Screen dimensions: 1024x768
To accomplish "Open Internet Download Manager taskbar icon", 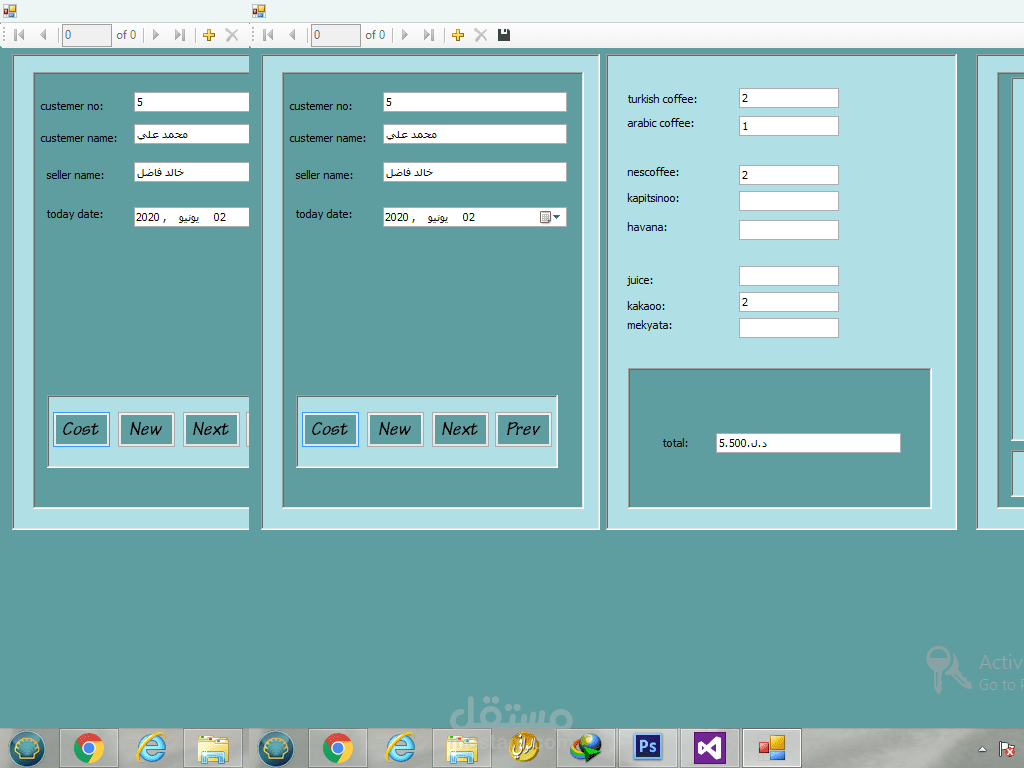I will (586, 747).
